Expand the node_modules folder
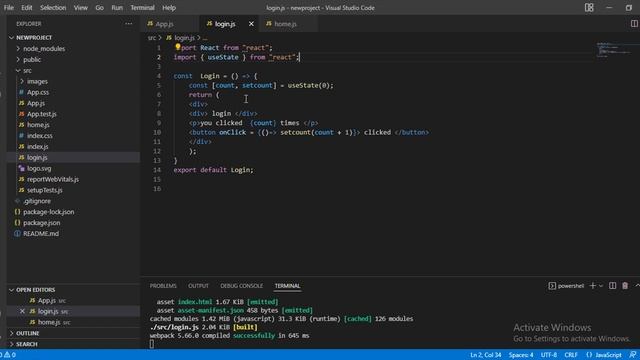Image resolution: width=640 pixels, height=360 pixels. [x=44, y=49]
